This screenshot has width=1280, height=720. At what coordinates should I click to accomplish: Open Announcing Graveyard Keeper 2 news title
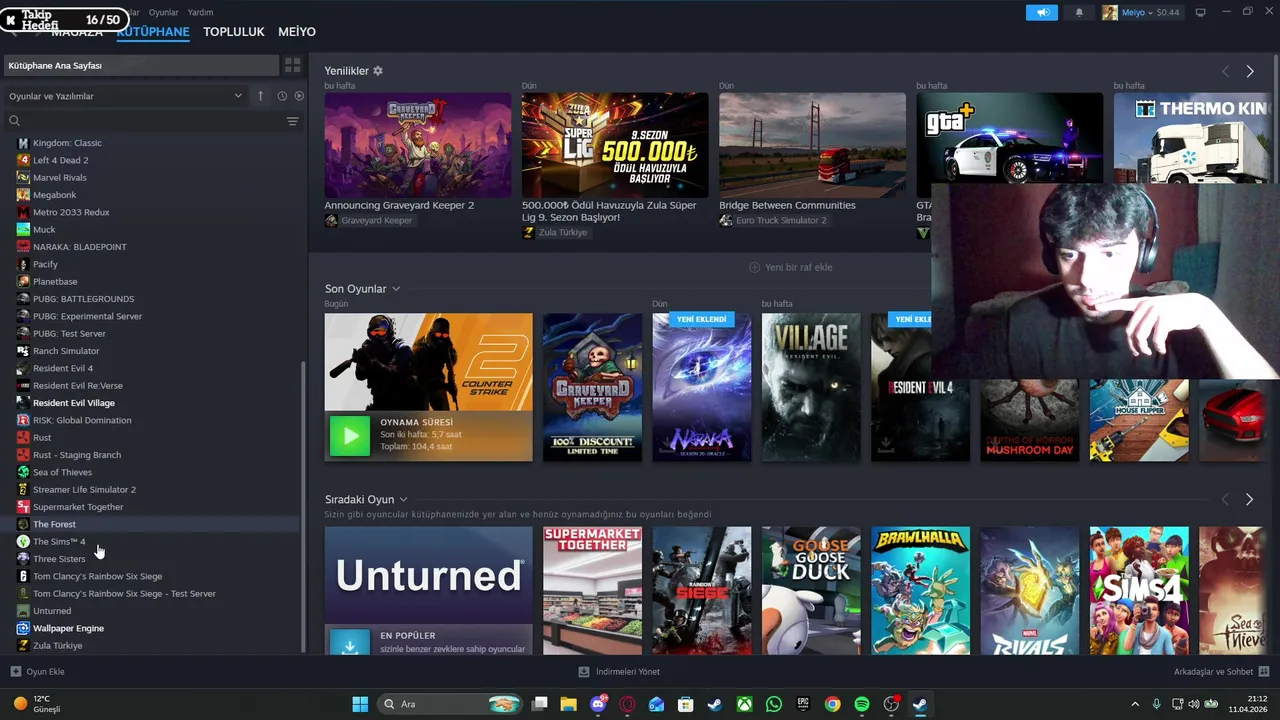tap(399, 205)
